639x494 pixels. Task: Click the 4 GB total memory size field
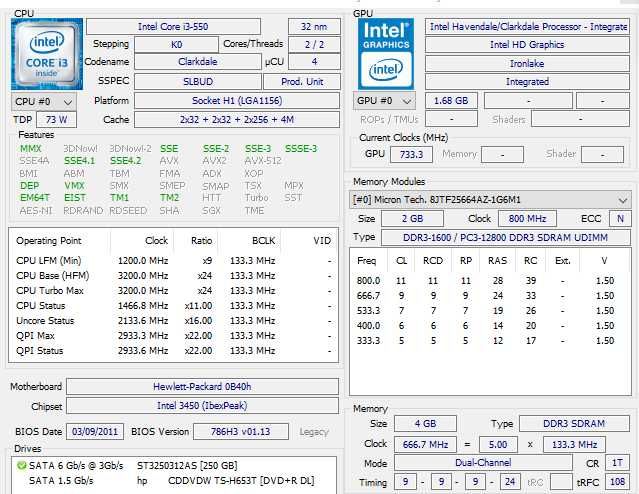pyautogui.click(x=425, y=424)
